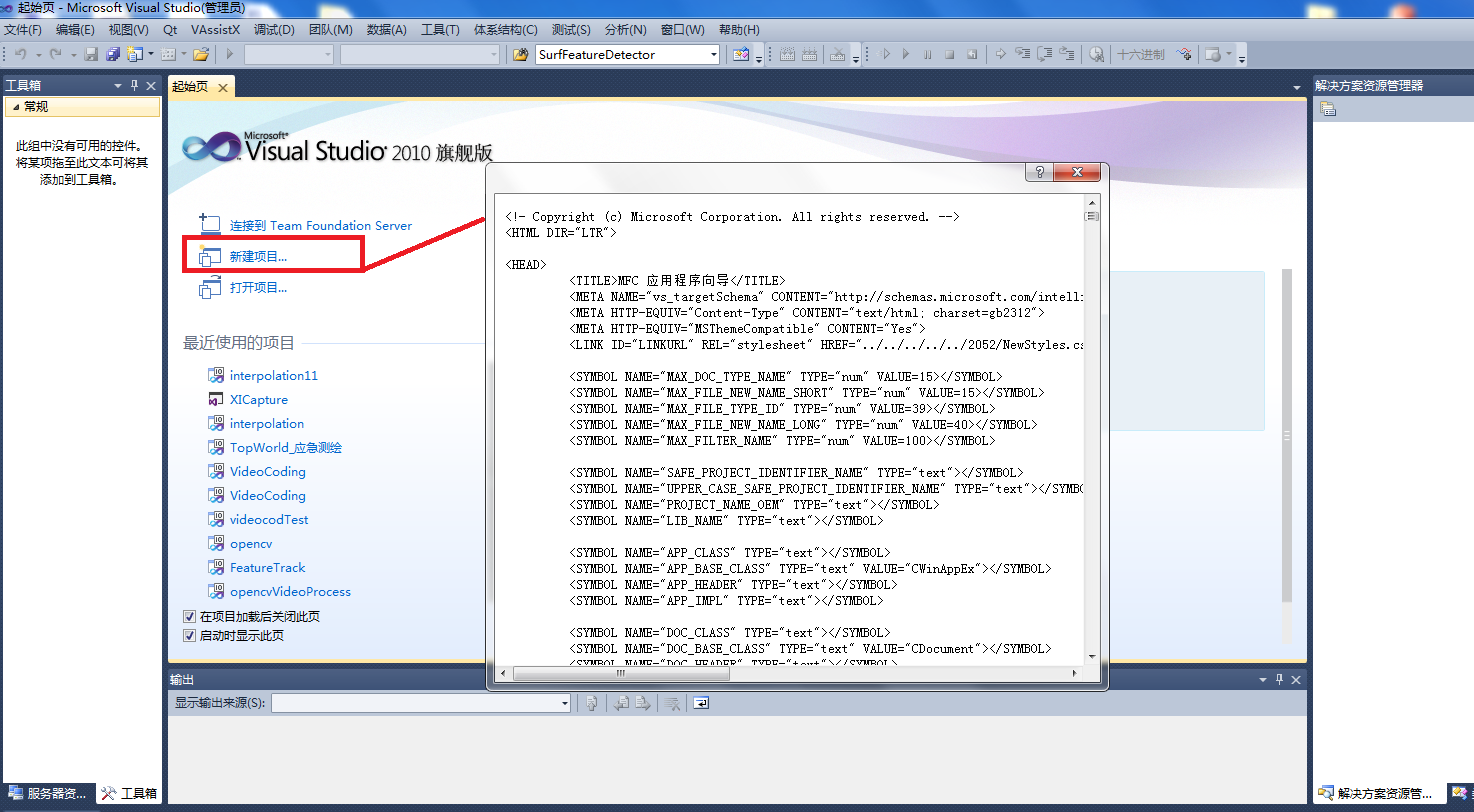
Task: Click the Save floppy disk icon
Action: point(91,54)
